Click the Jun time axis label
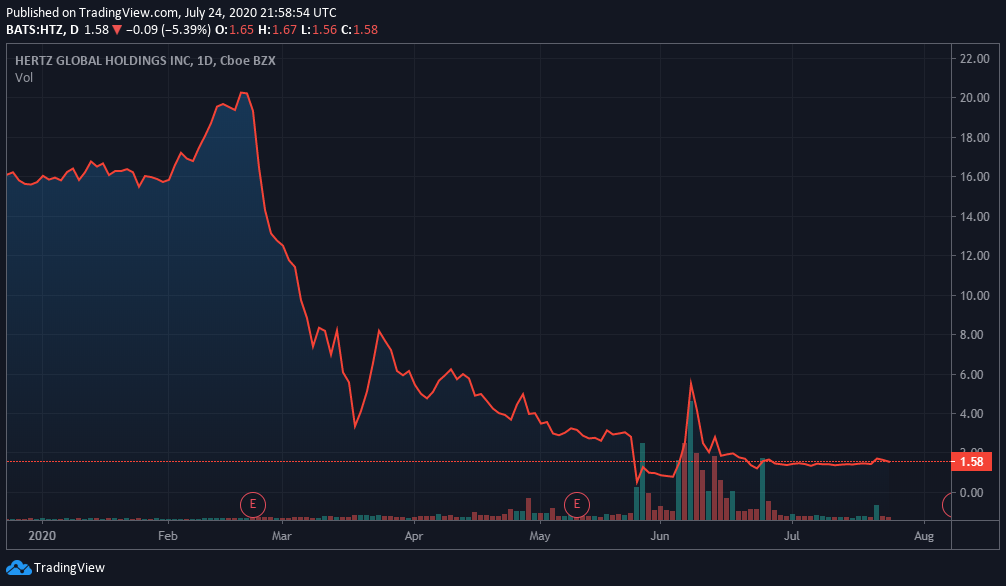This screenshot has height=586, width=1006. coord(660,535)
